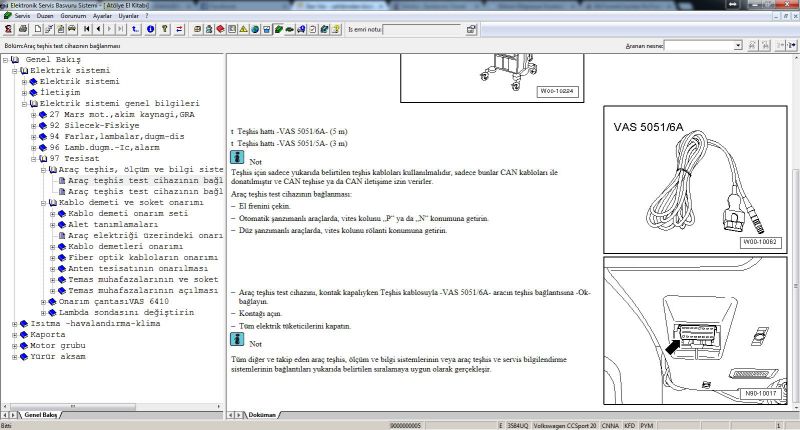Click the diagnostic port location illustration
This screenshot has width=800, height=430.
click(x=695, y=331)
